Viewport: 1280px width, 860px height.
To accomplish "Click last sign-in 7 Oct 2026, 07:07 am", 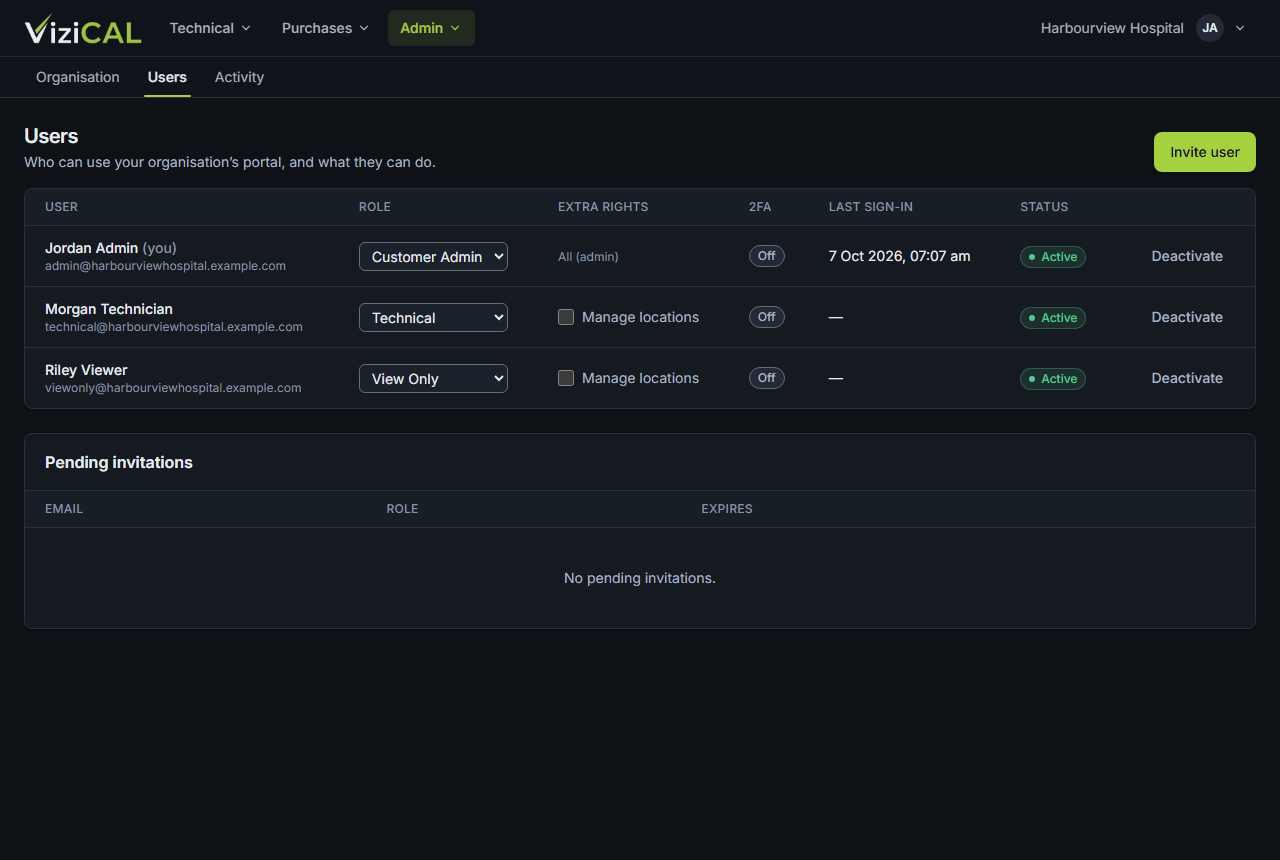I will [x=899, y=256].
